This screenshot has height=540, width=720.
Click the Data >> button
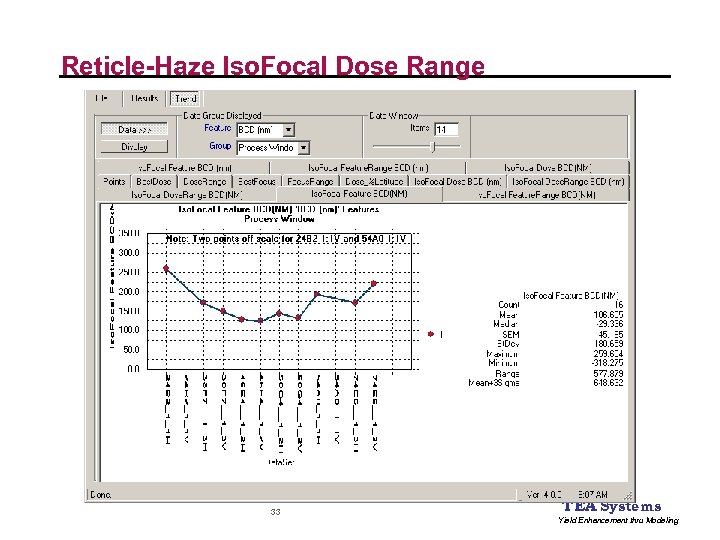click(x=134, y=129)
